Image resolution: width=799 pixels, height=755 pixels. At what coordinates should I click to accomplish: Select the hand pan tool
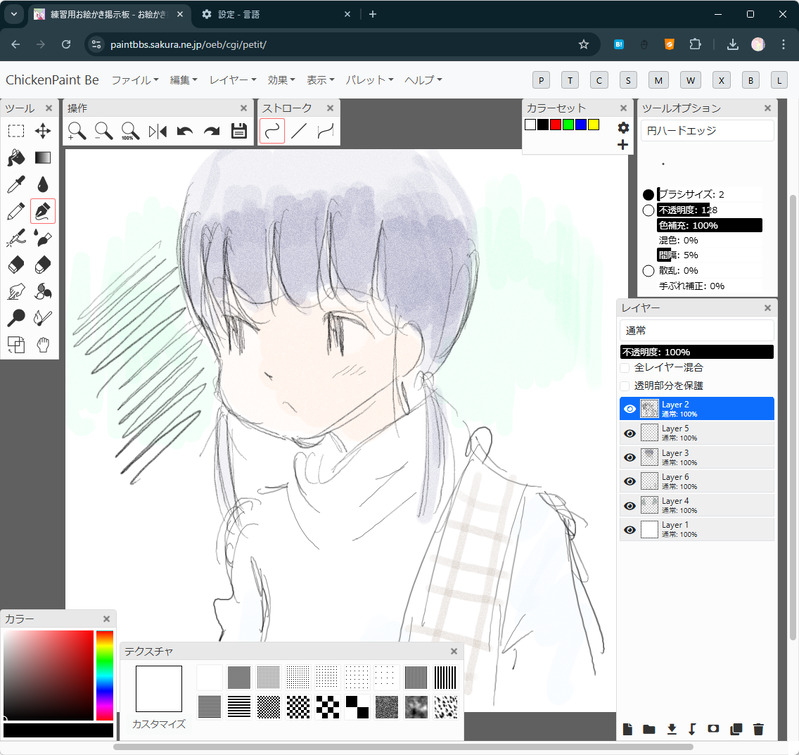pyautogui.click(x=43, y=345)
